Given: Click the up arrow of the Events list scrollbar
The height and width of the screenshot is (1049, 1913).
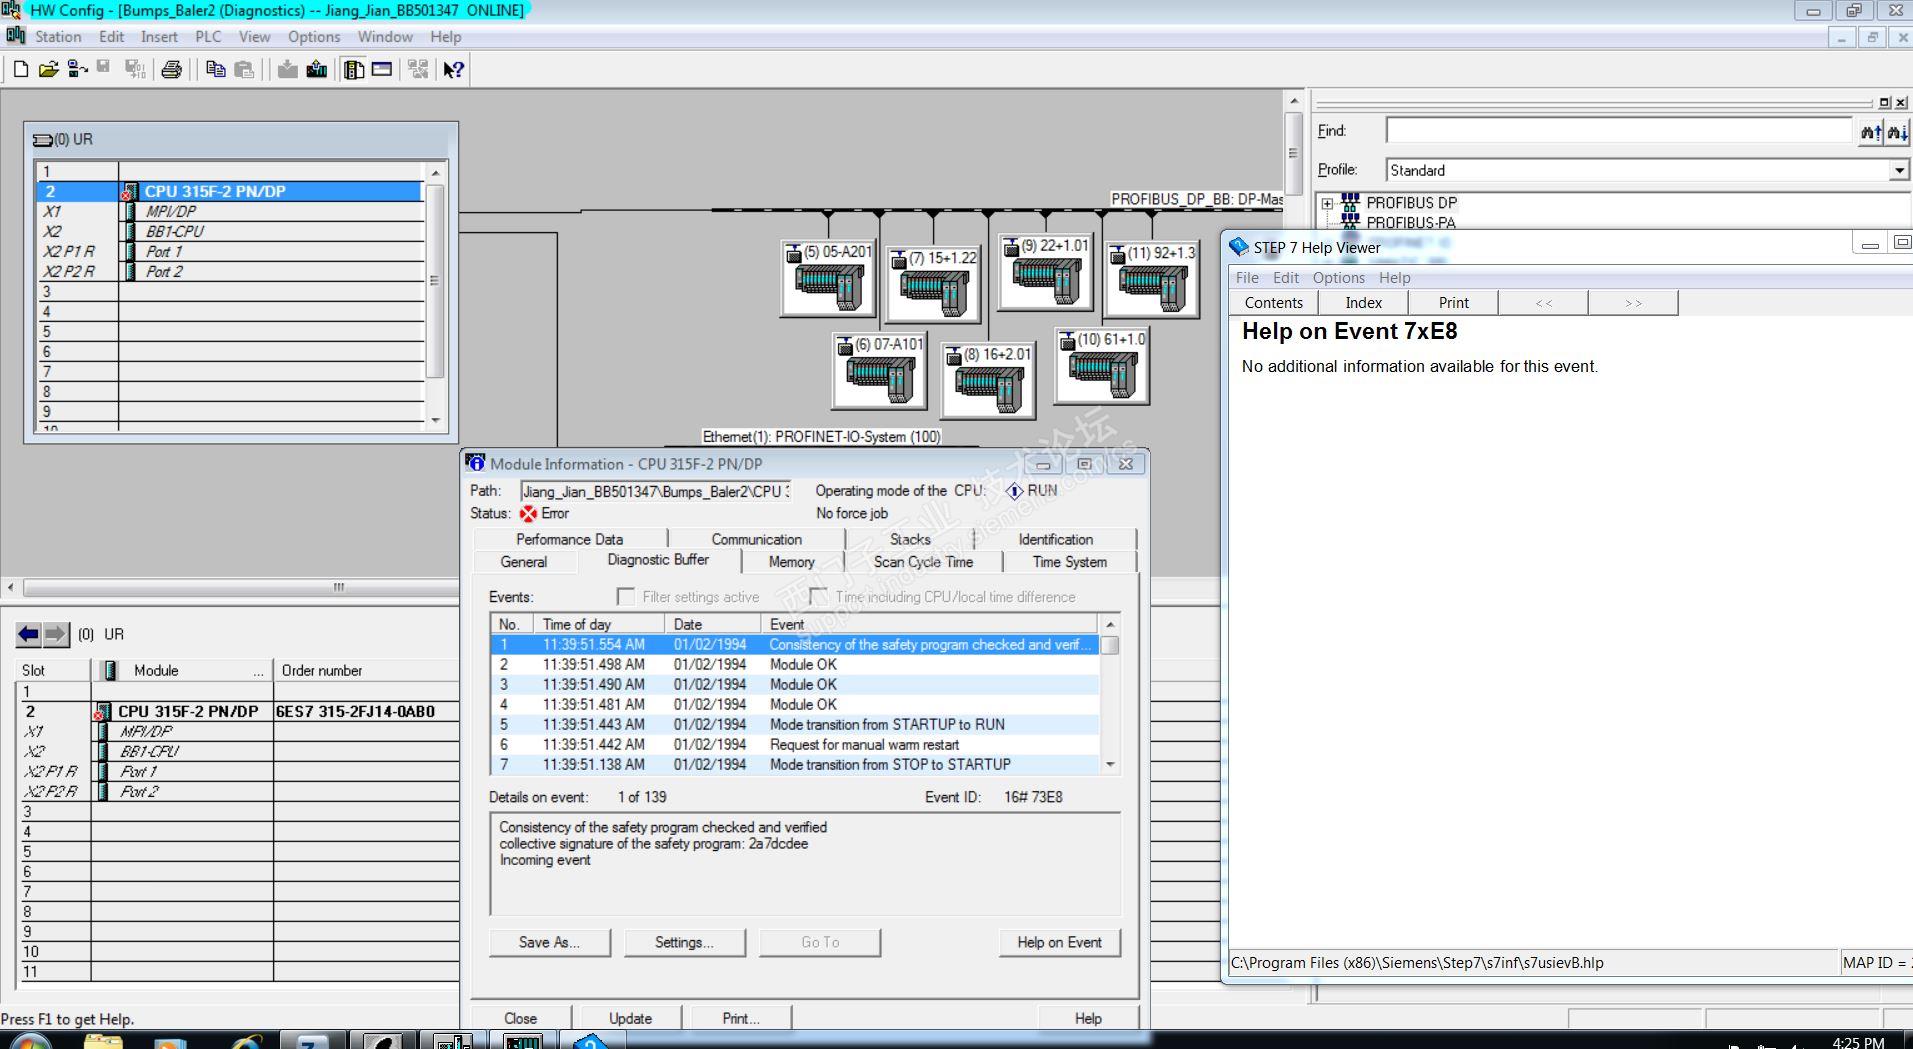Looking at the screenshot, I should click(x=1110, y=624).
